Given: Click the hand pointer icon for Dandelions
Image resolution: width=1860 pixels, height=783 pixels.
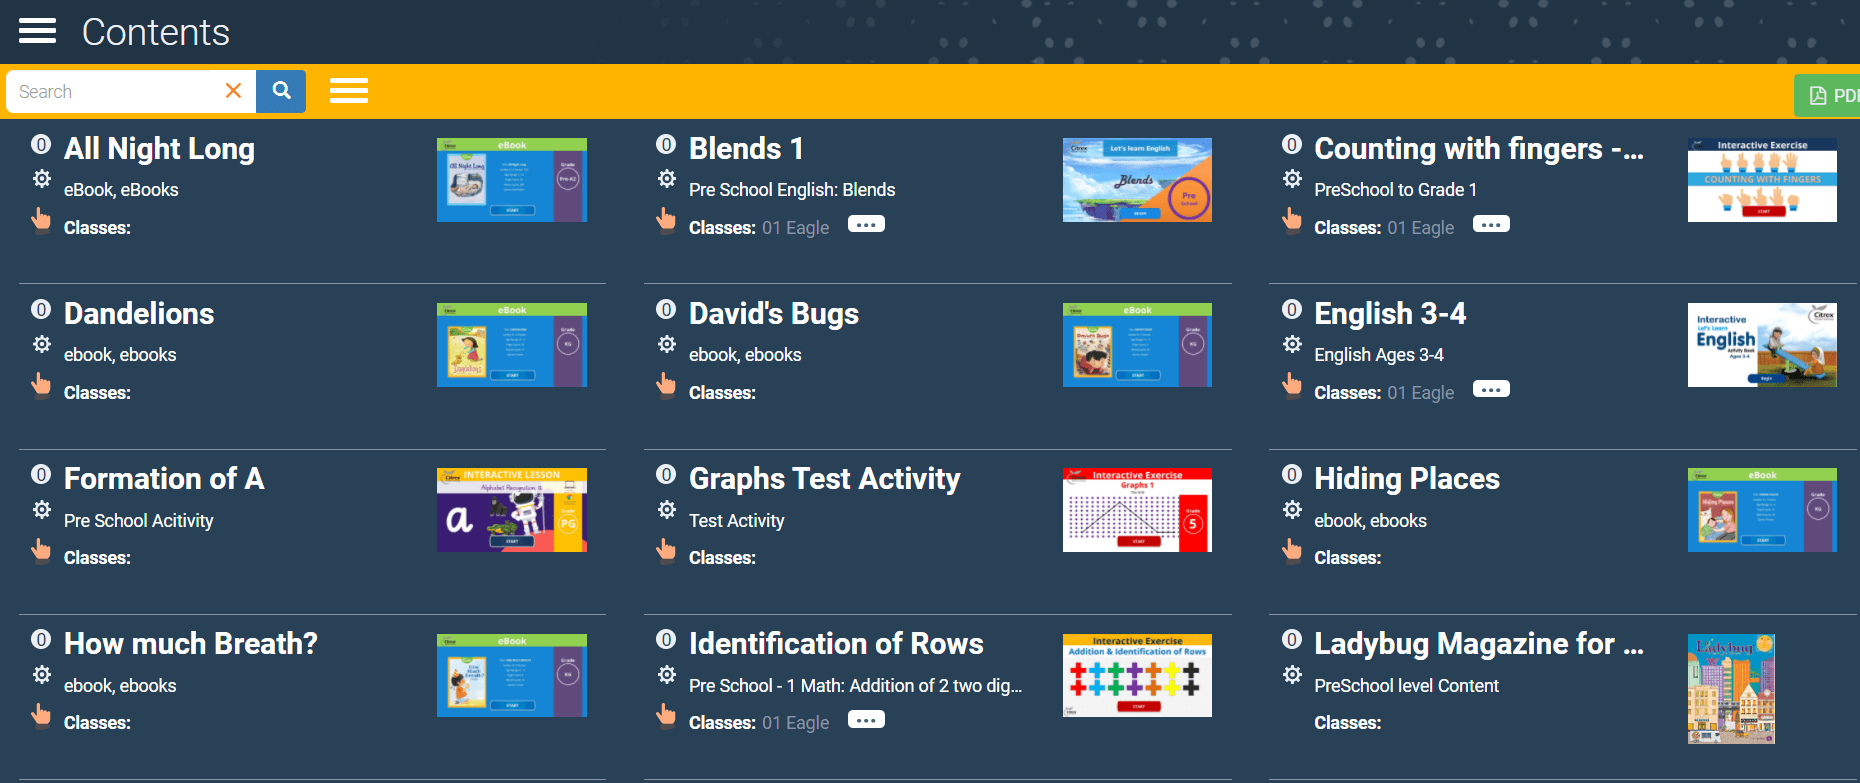Looking at the screenshot, I should tap(41, 384).
